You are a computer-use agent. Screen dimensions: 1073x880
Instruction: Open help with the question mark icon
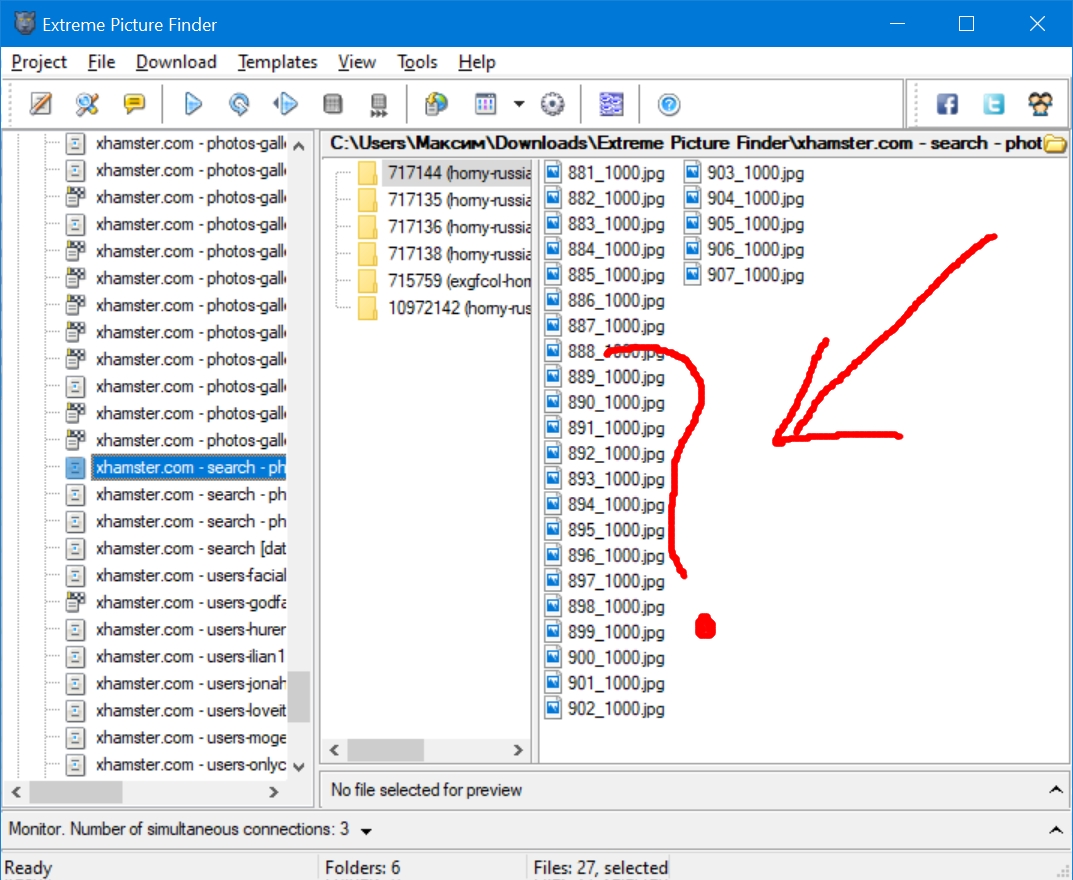[x=669, y=104]
